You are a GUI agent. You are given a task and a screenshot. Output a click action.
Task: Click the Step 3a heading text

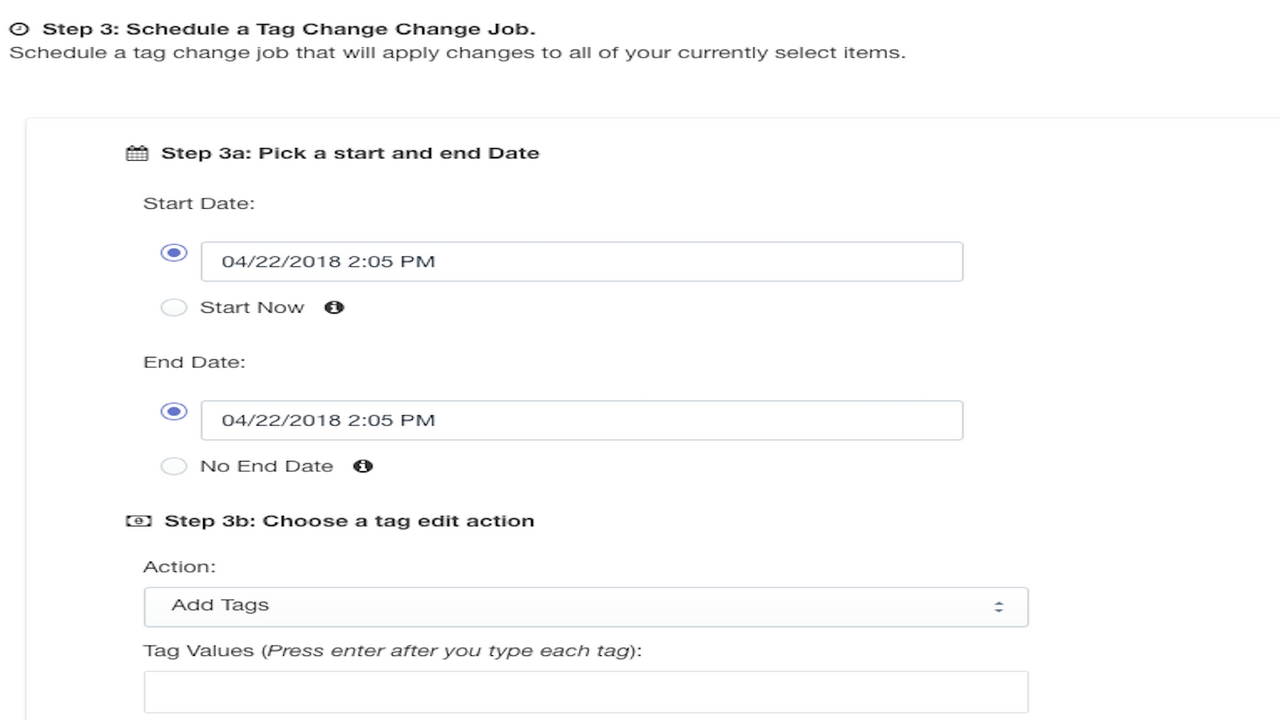[x=350, y=152]
